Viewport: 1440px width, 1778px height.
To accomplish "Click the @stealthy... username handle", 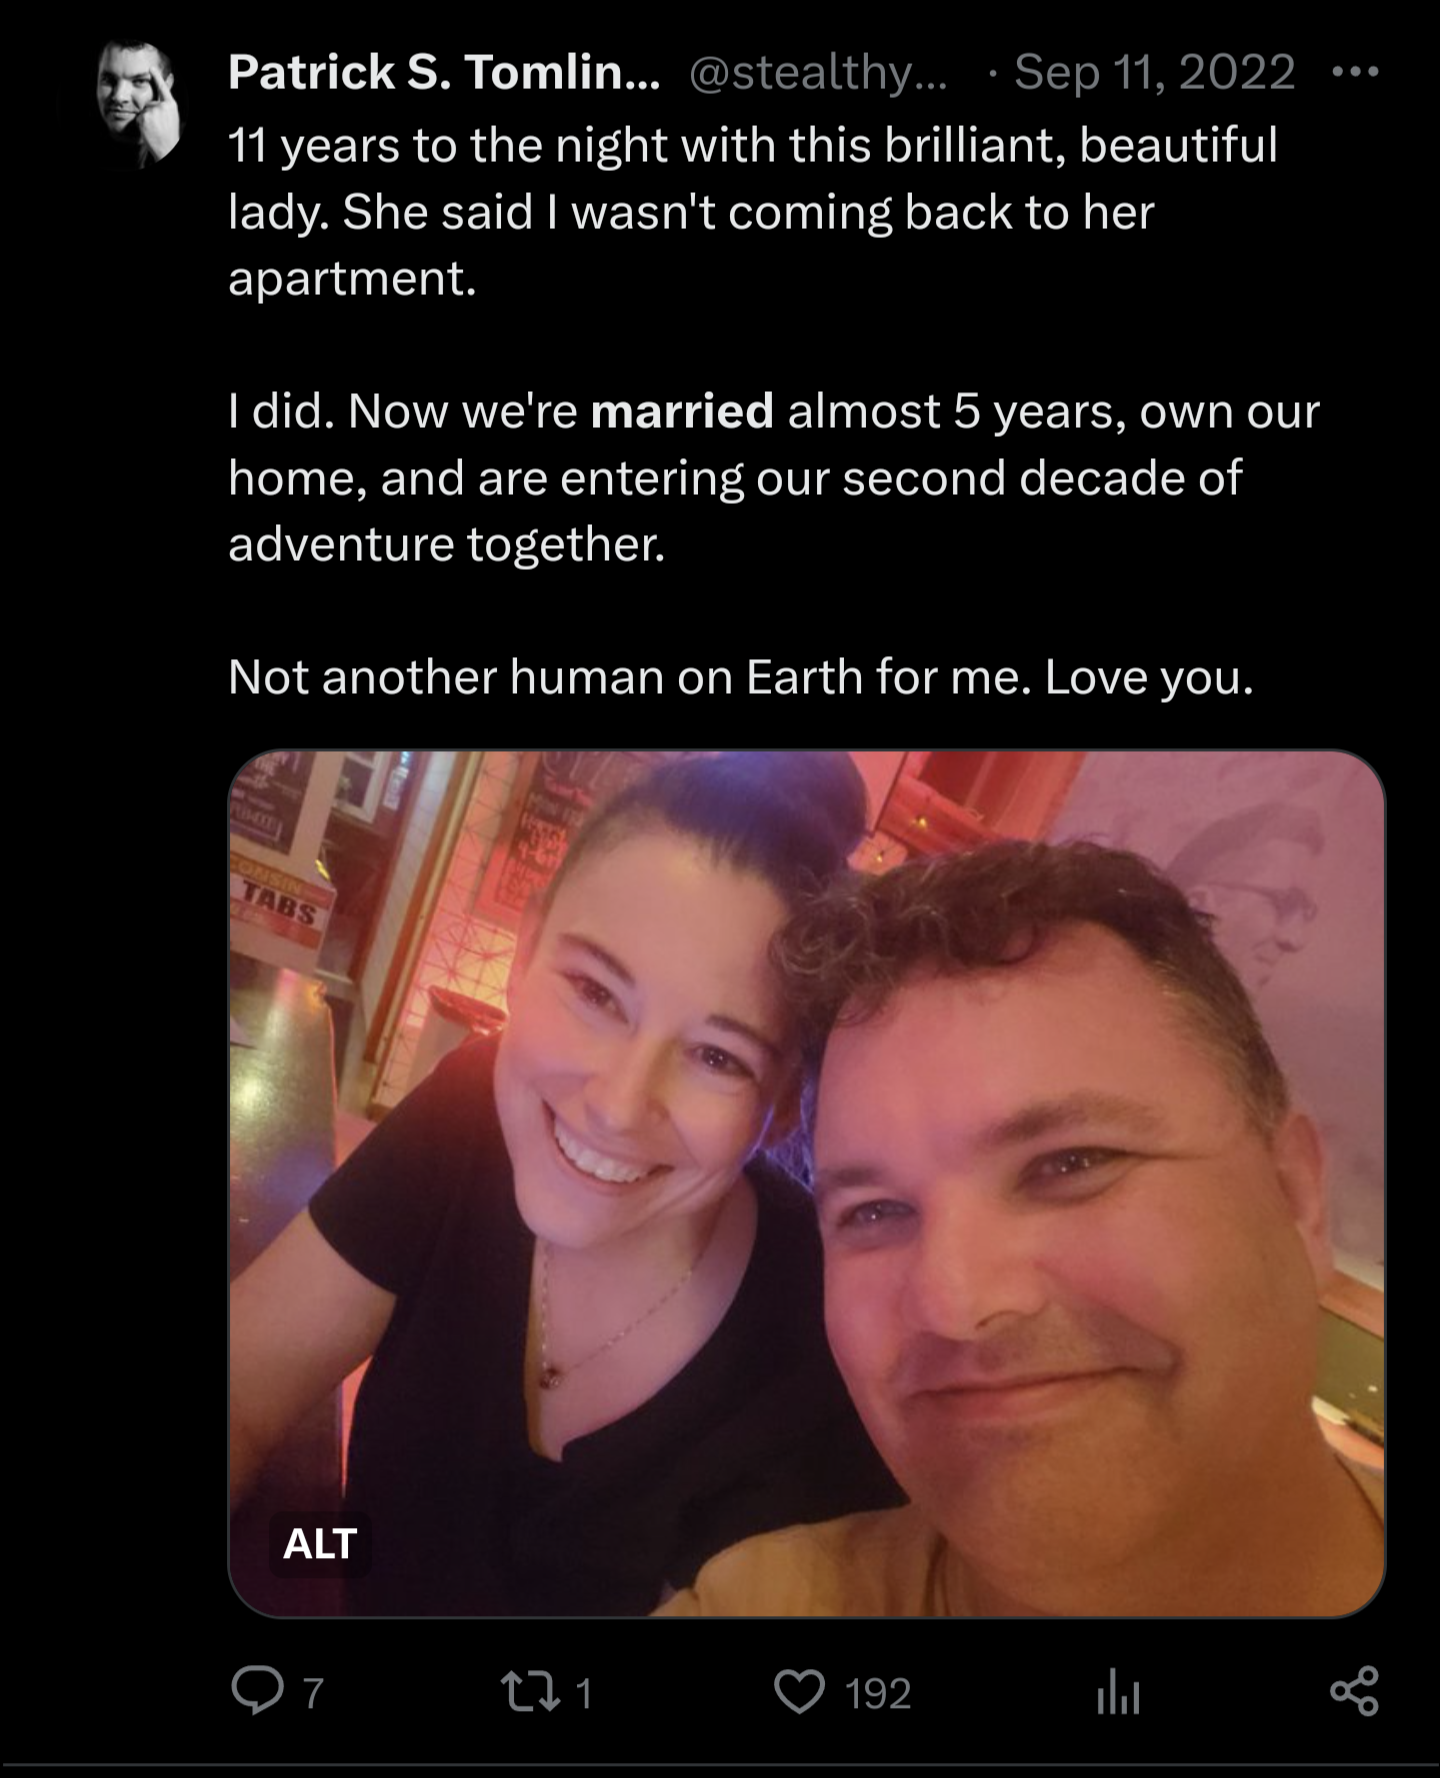I will click(818, 73).
